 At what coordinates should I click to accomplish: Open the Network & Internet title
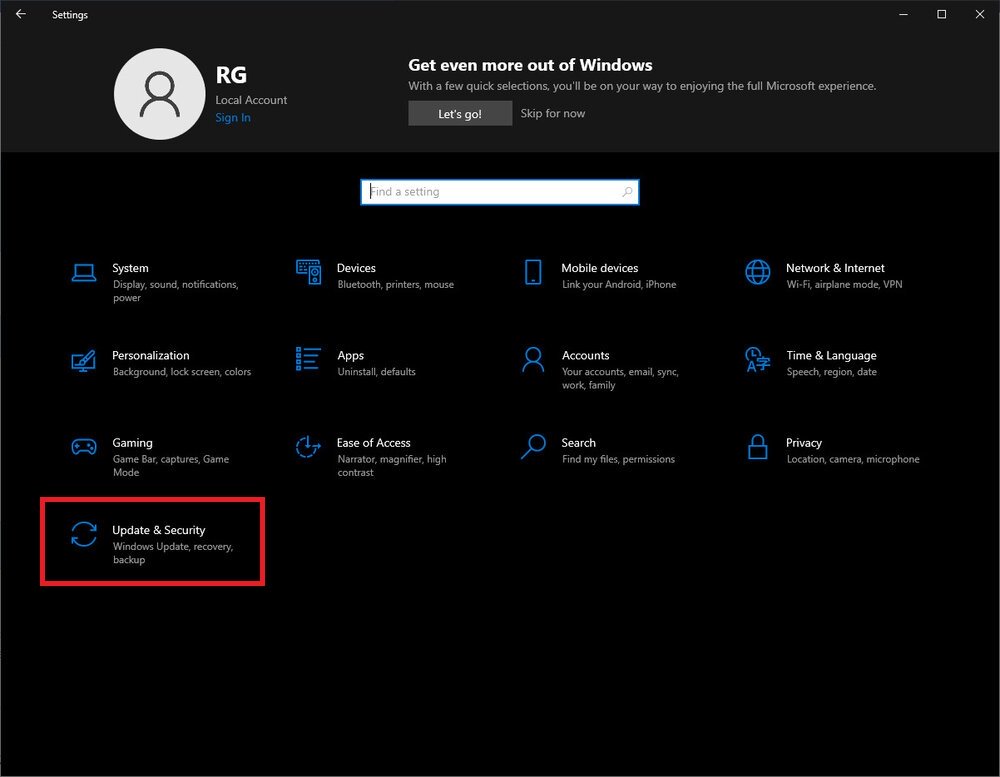[835, 268]
